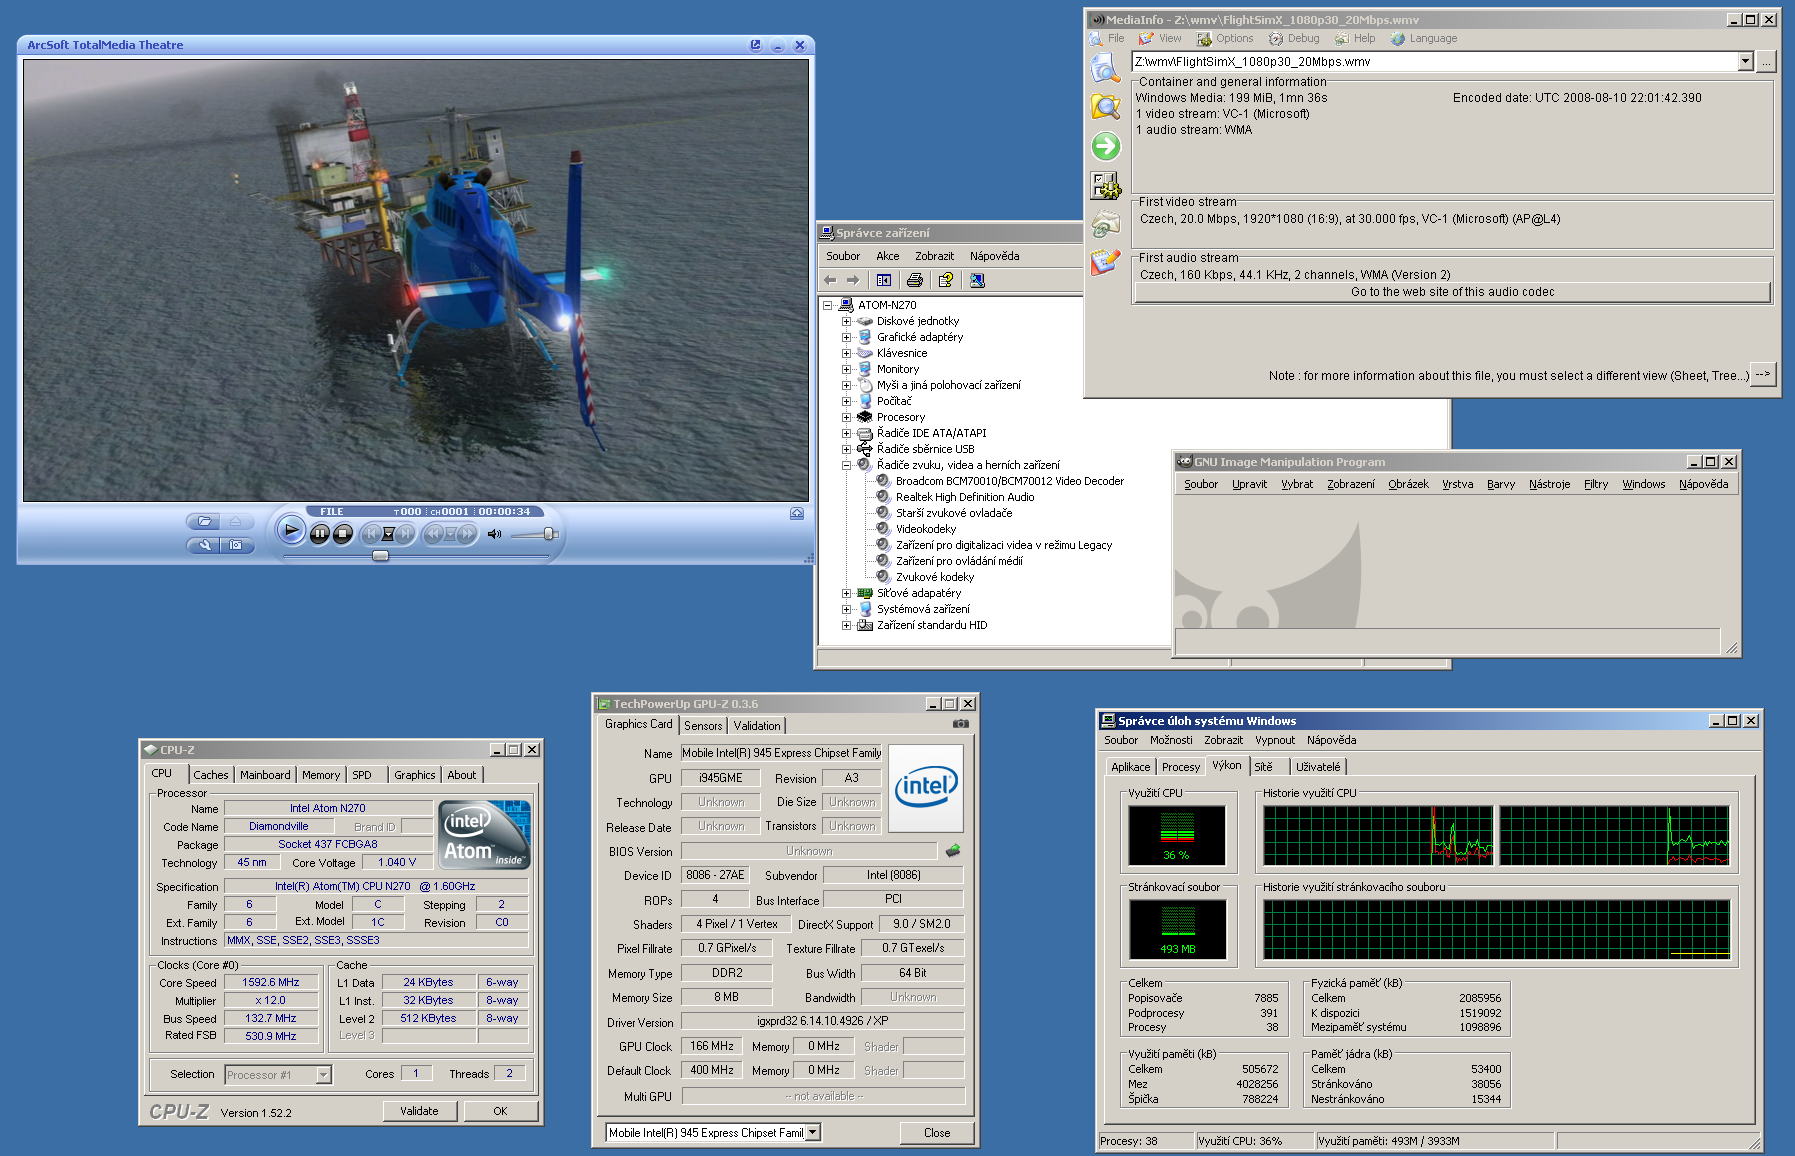Click the Intel logo in GPU-Z
Image resolution: width=1795 pixels, height=1156 pixels.
[926, 788]
